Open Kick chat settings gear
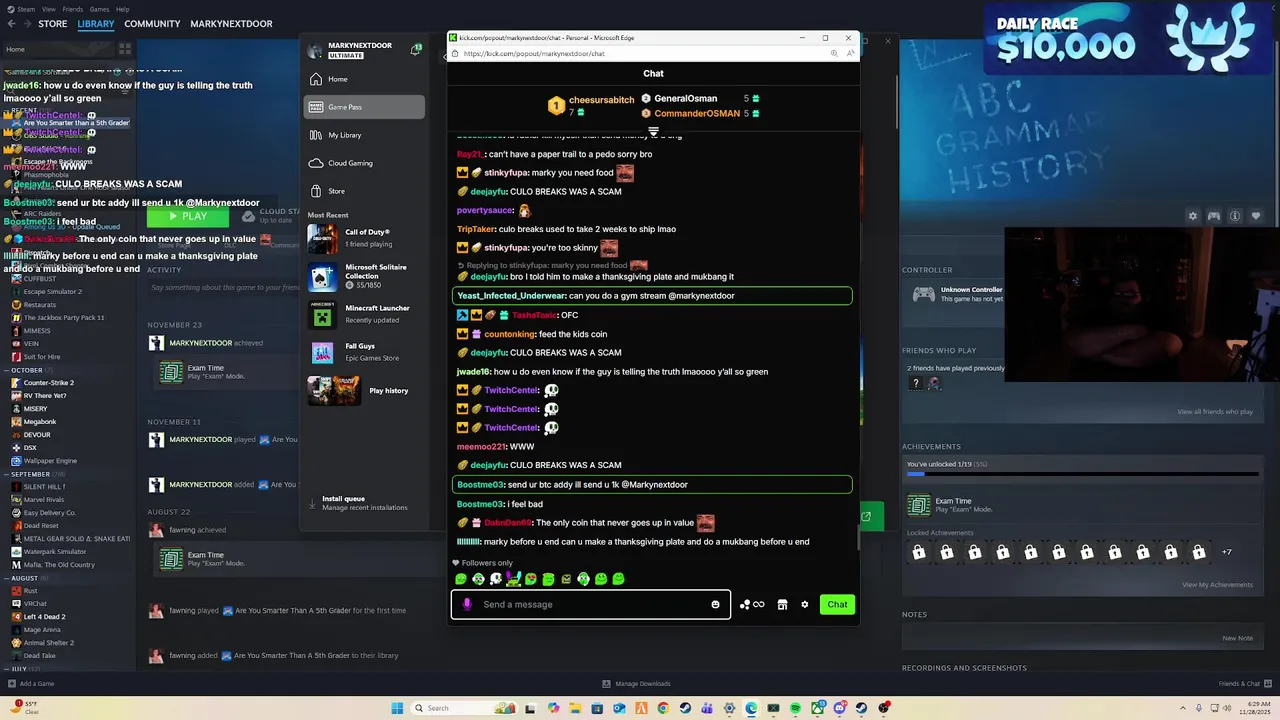Image resolution: width=1280 pixels, height=720 pixels. pyautogui.click(x=804, y=604)
